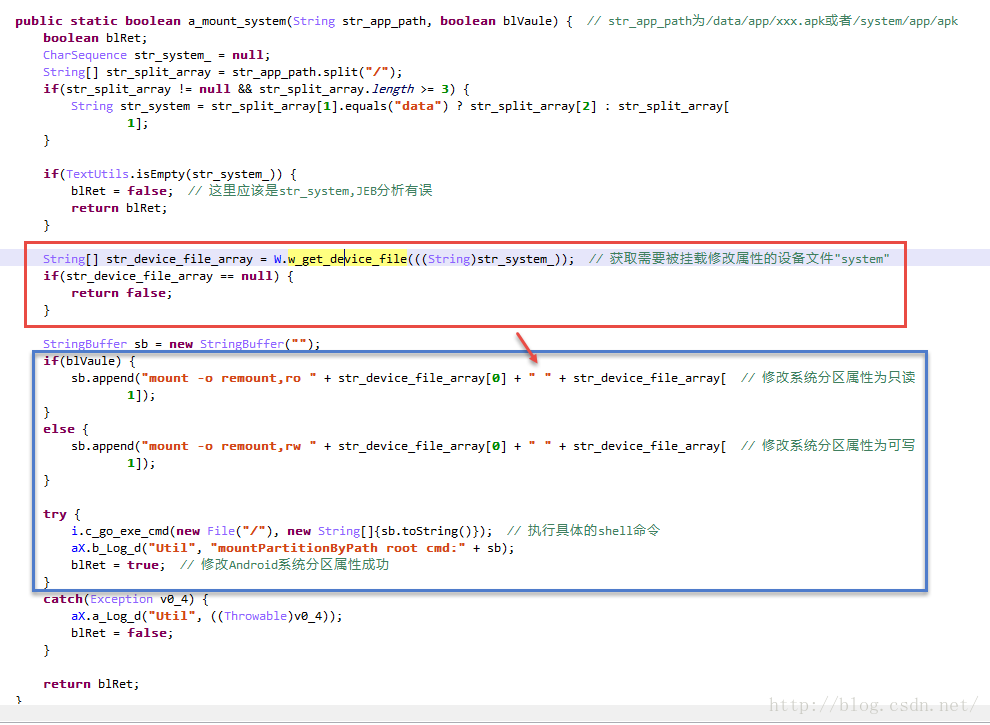Click the "mountPartitionByPath root cmd:" string

point(338,548)
